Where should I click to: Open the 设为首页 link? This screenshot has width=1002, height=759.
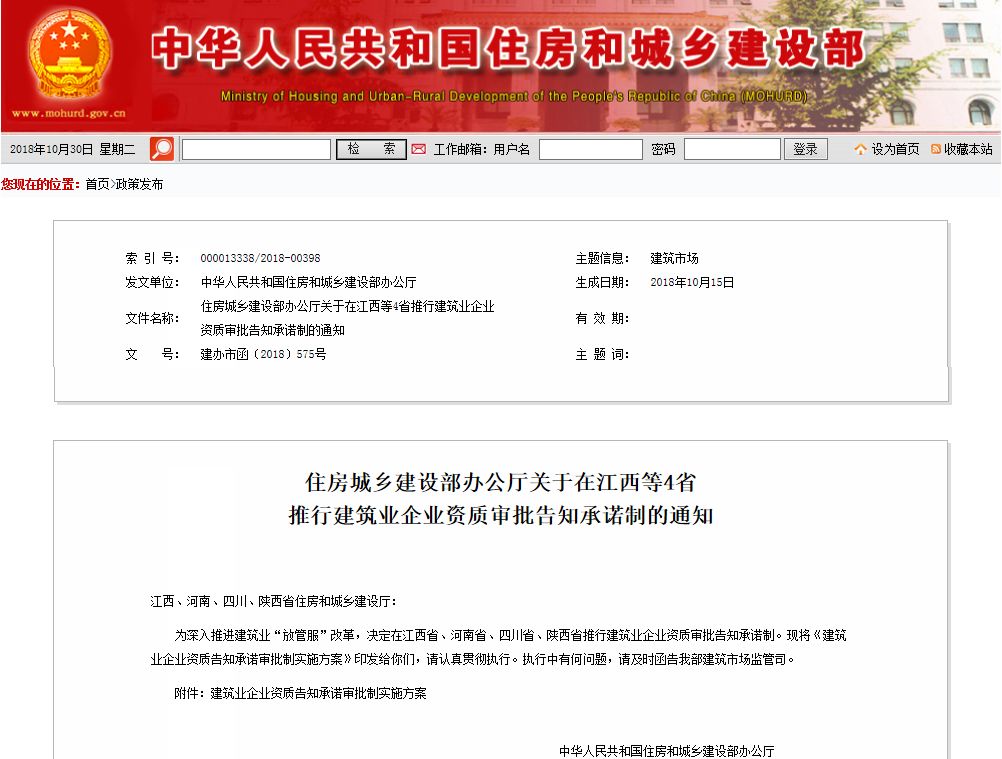[895, 150]
